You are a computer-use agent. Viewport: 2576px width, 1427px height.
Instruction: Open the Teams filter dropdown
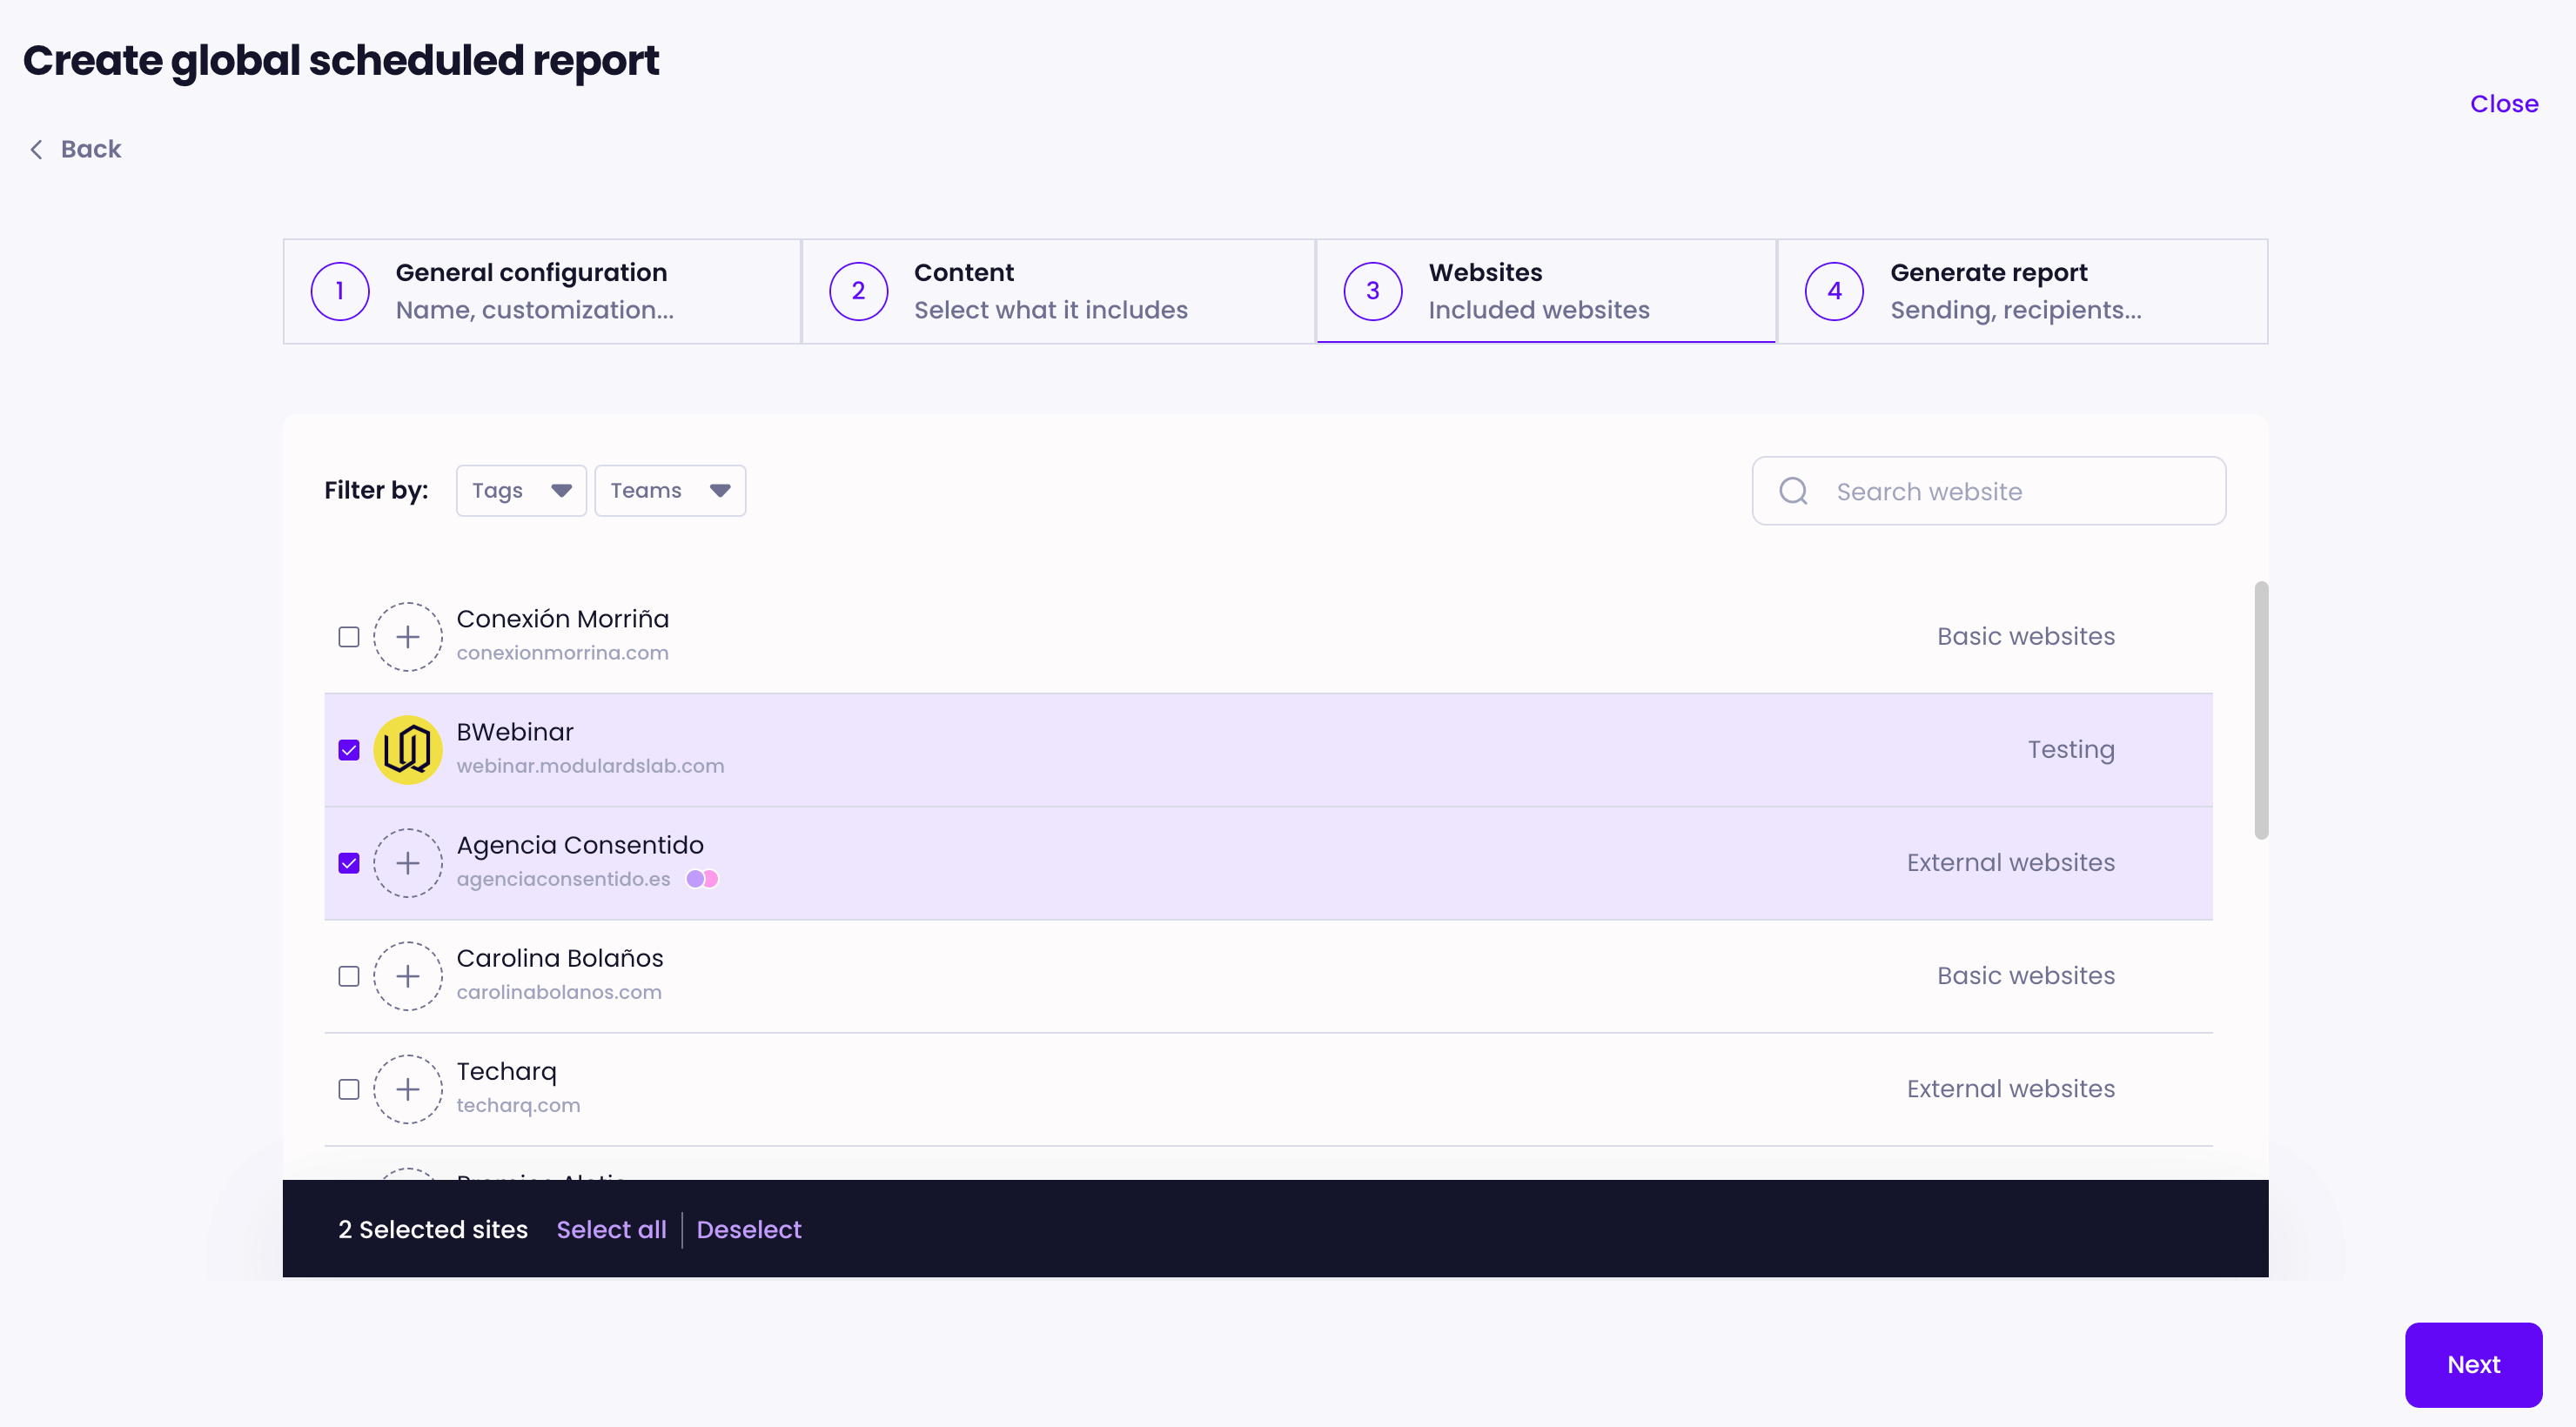[x=669, y=490]
